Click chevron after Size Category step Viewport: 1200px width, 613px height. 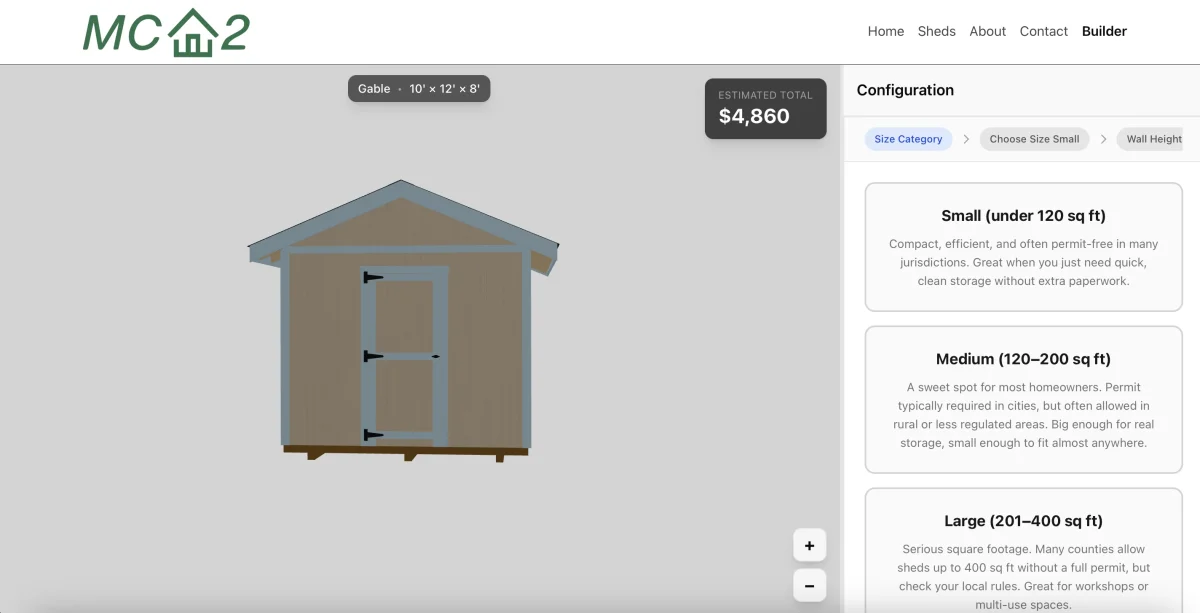point(966,139)
